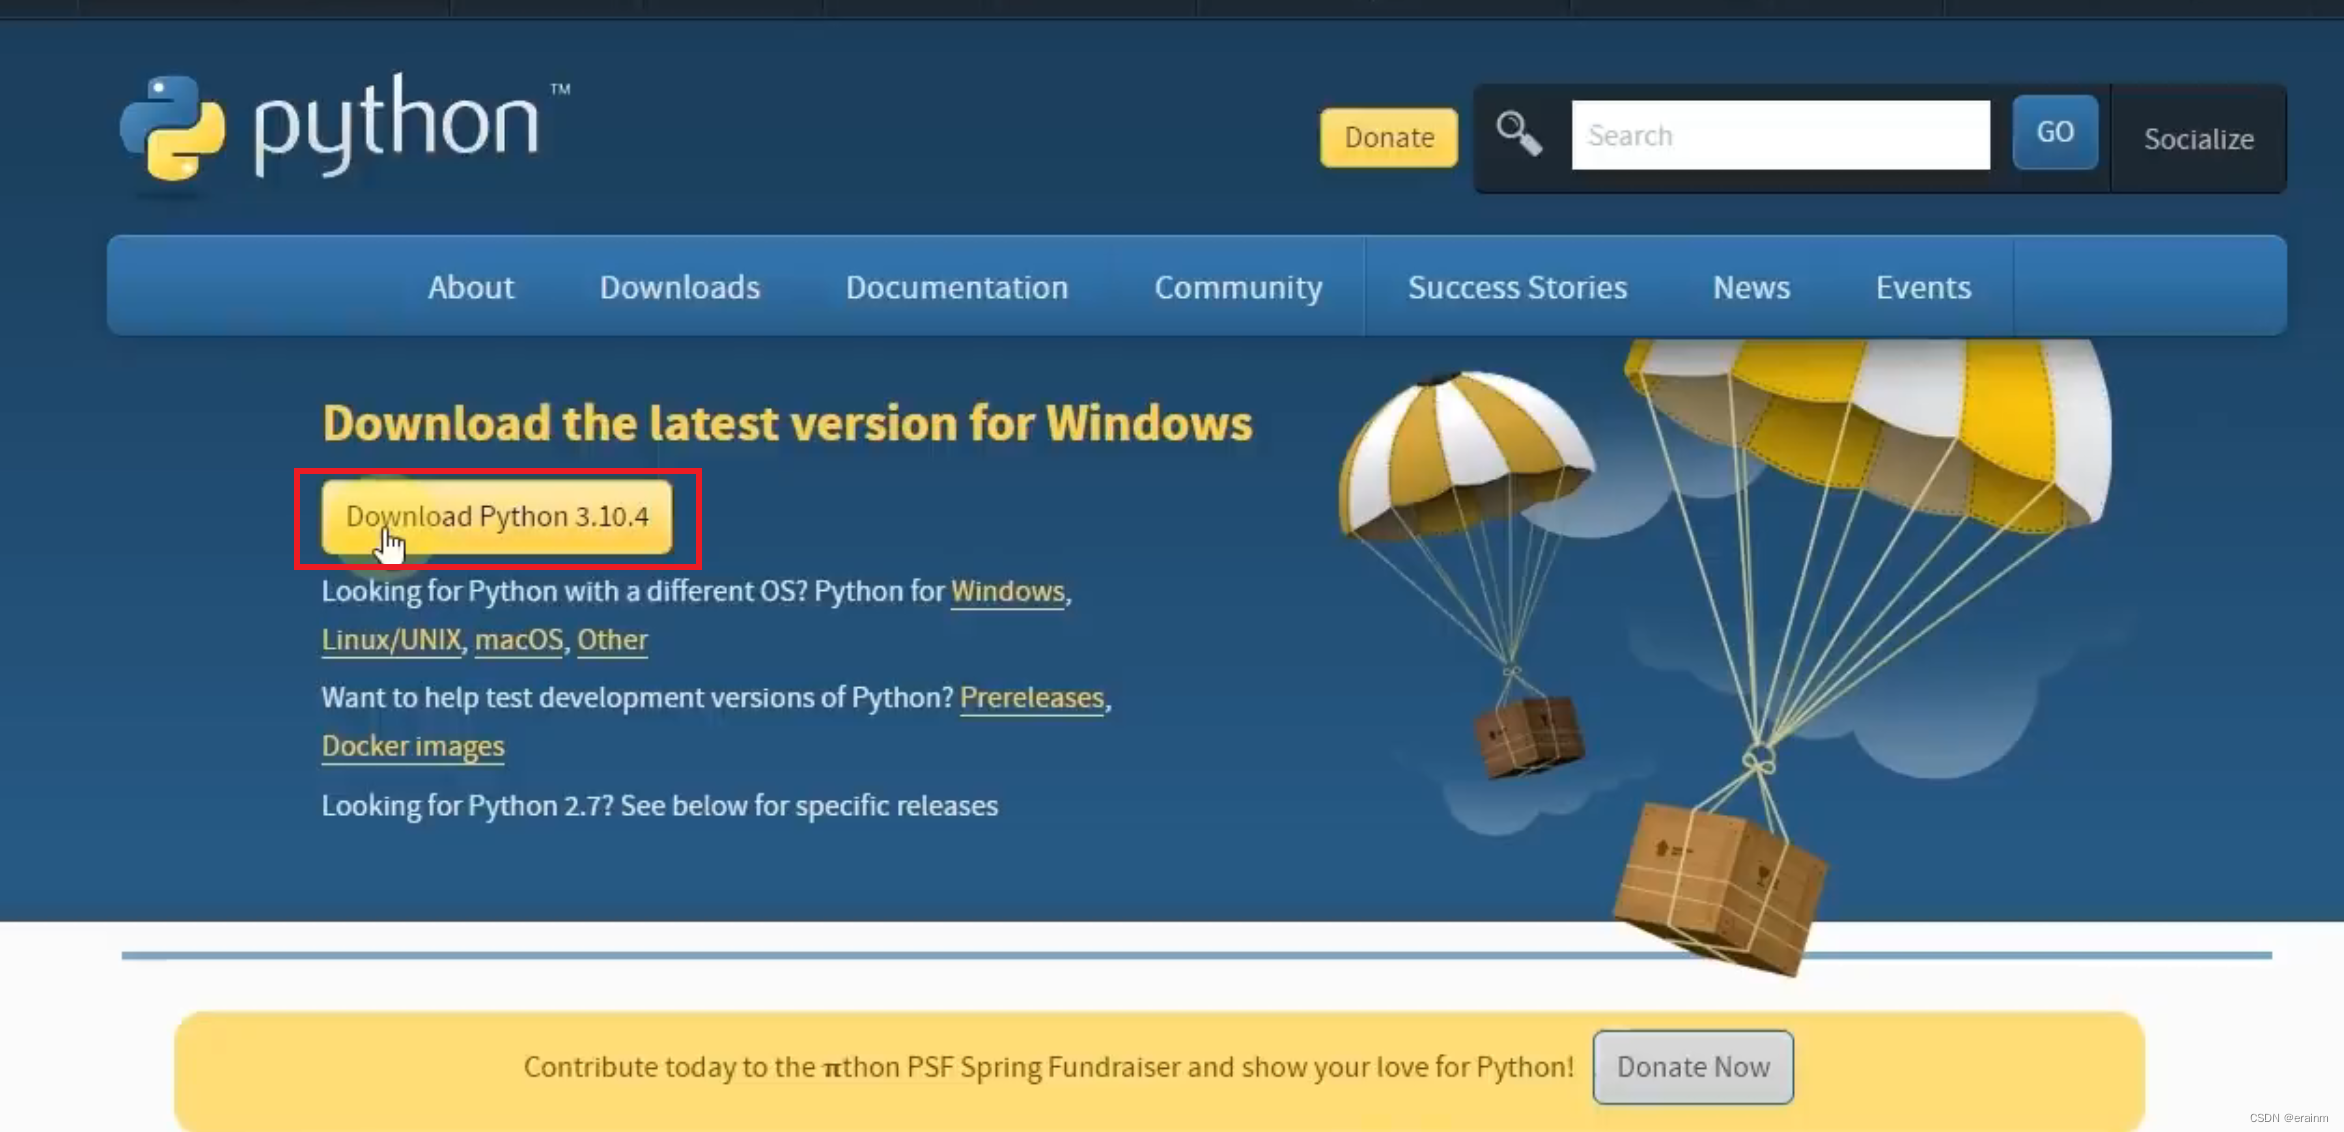Type in the search input field
This screenshot has height=1132, width=2344.
(x=1780, y=135)
